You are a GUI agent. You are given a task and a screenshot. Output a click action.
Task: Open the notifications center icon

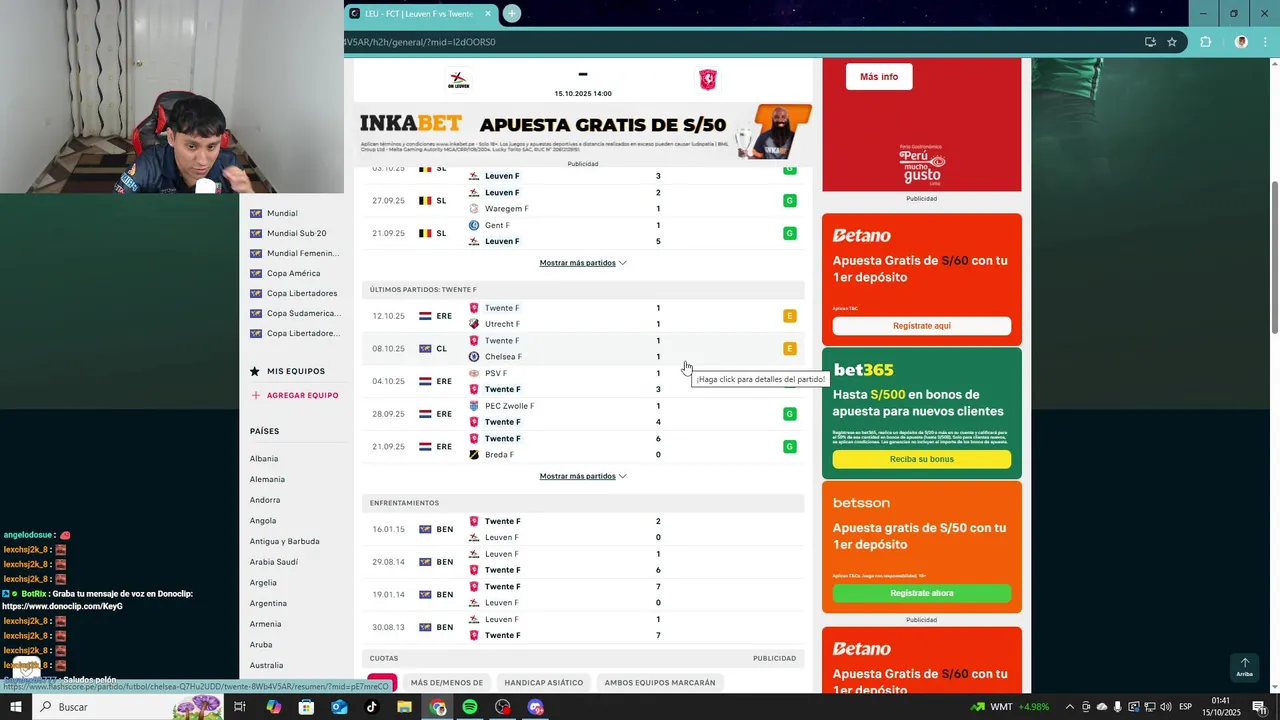point(1259,707)
